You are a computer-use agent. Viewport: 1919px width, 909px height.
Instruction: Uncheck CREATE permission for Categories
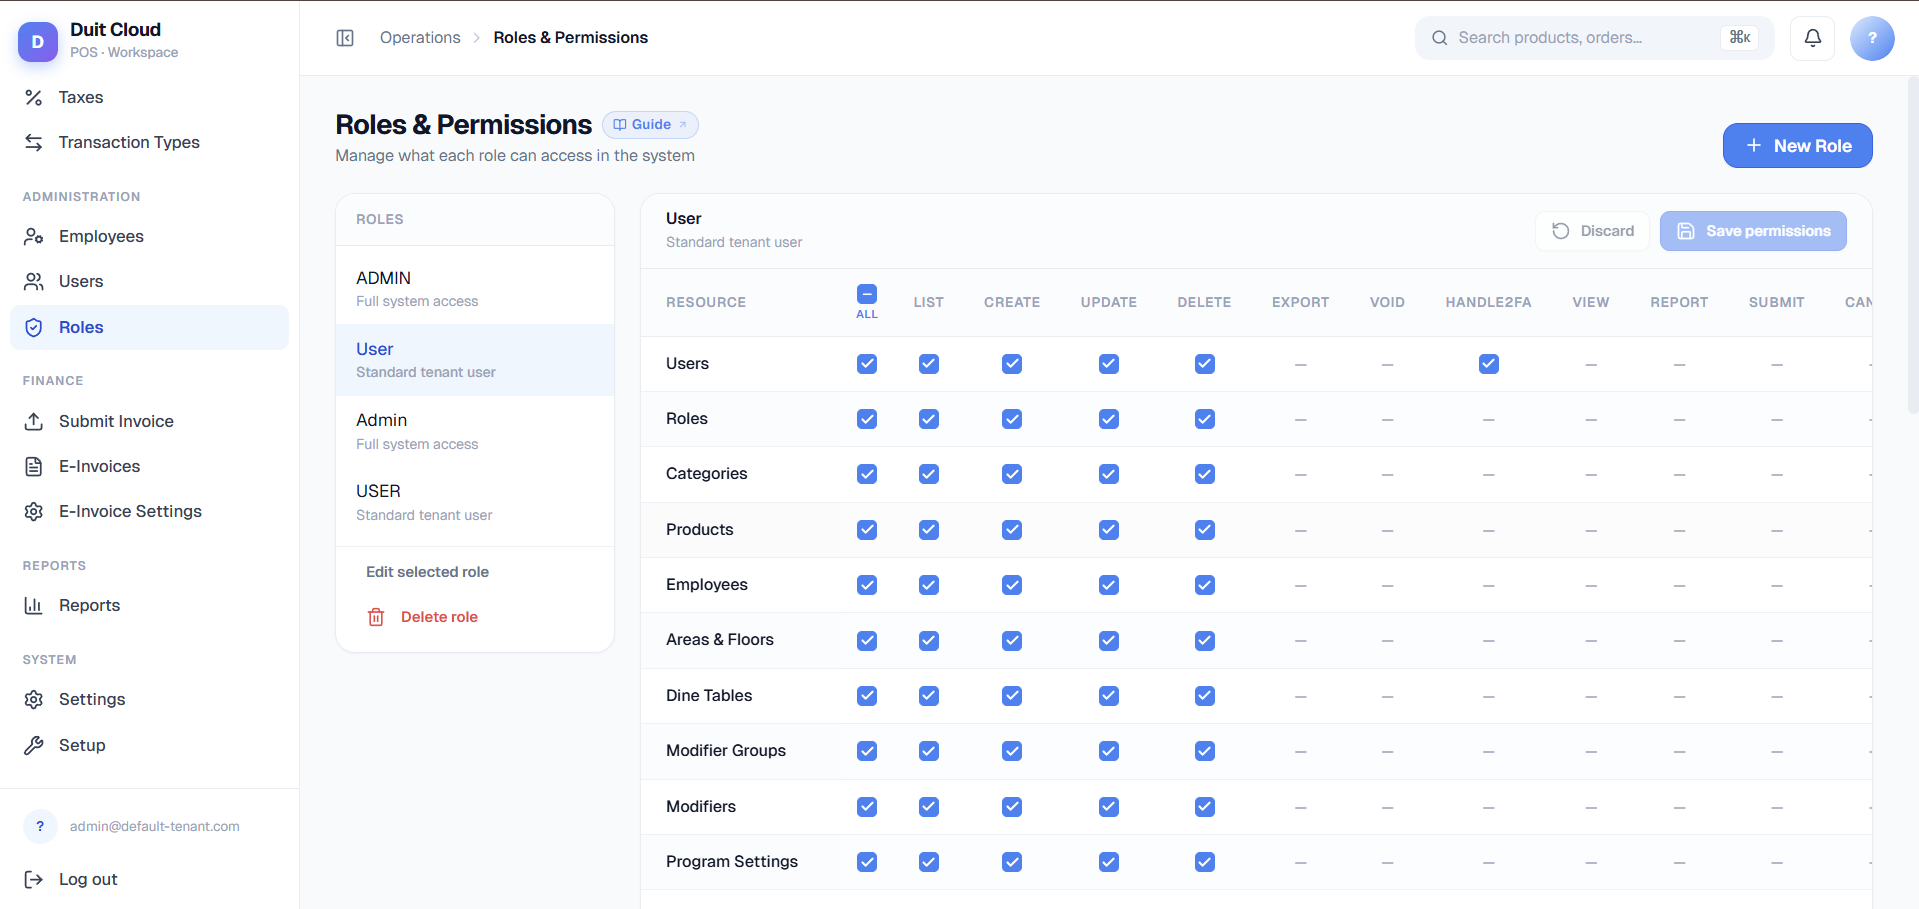click(1012, 474)
